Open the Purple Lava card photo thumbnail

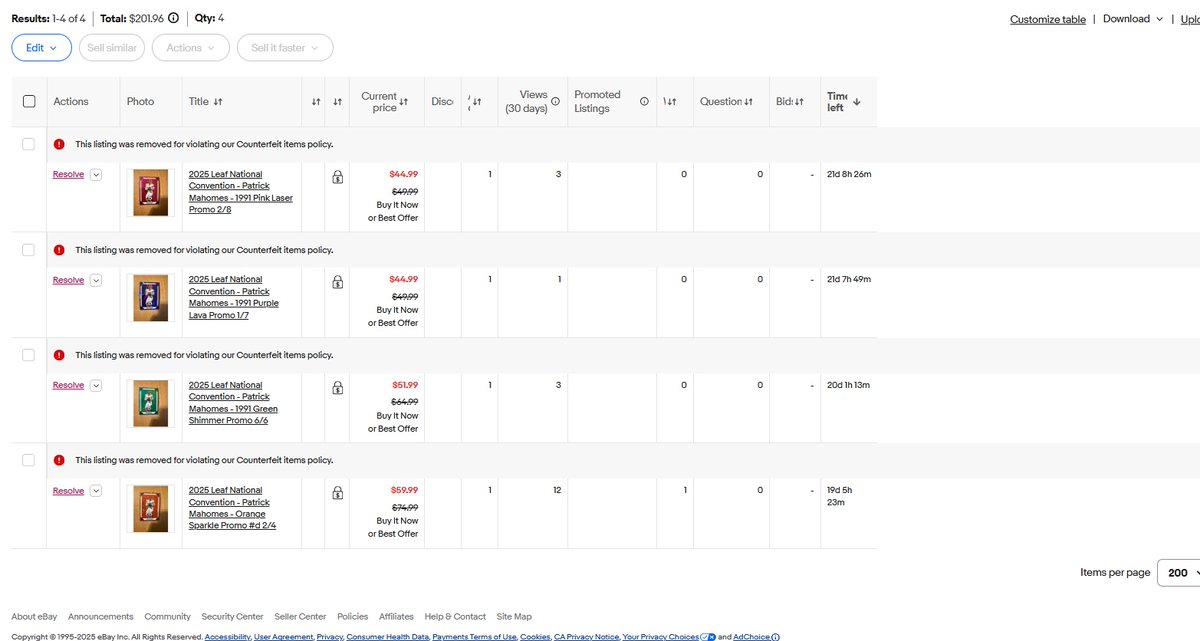click(151, 298)
